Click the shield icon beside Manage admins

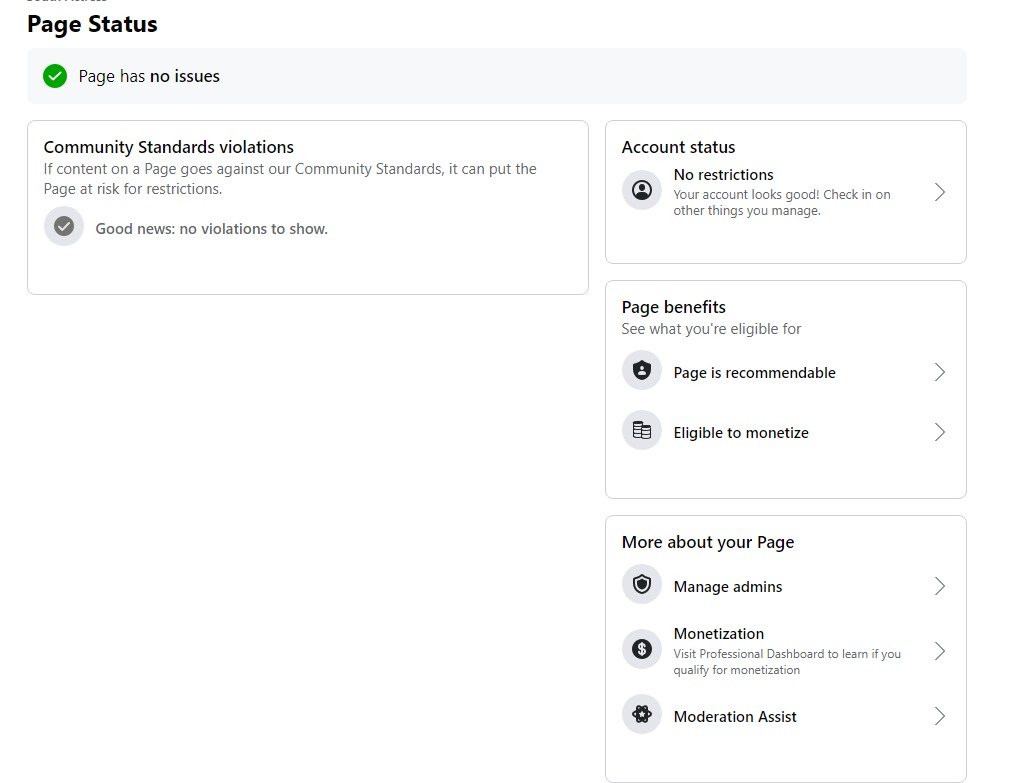coord(642,585)
